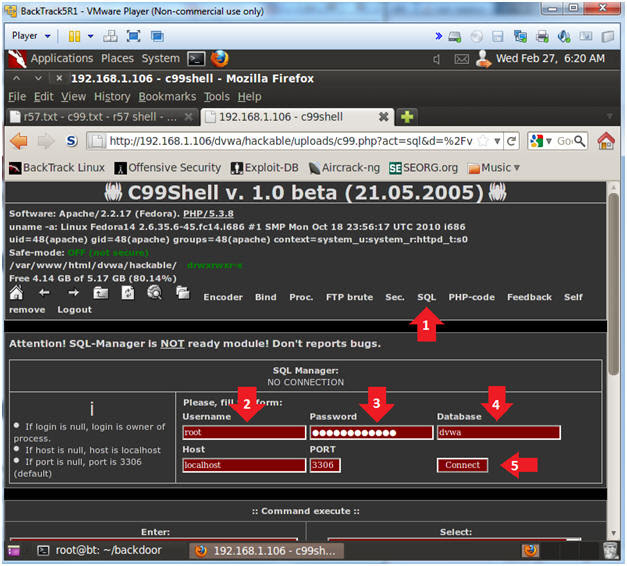Click the browser forward arrow
The width and height of the screenshot is (627, 566).
click(46, 141)
